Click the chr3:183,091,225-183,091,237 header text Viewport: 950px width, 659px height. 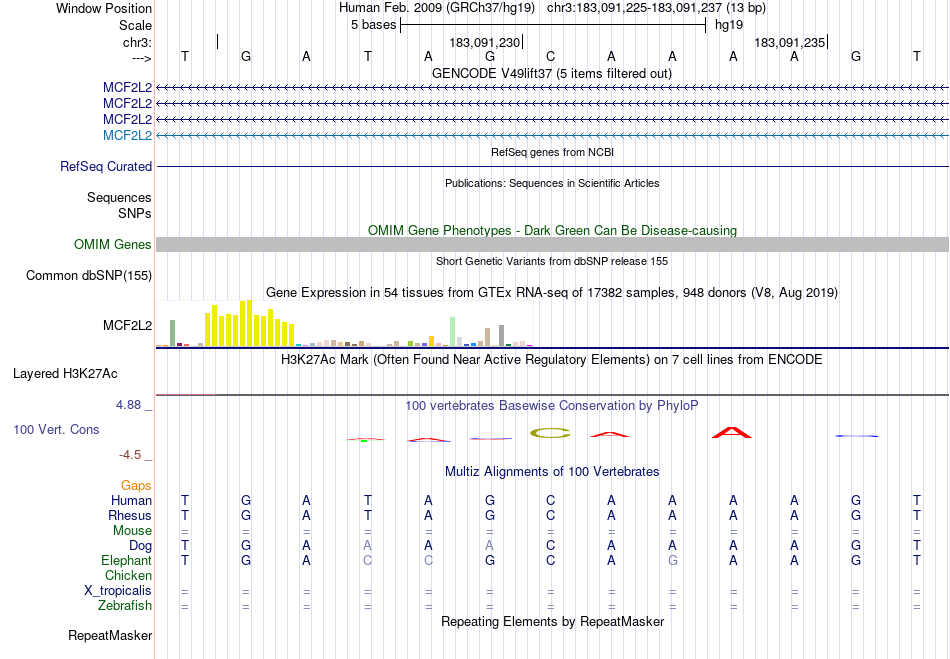656,8
